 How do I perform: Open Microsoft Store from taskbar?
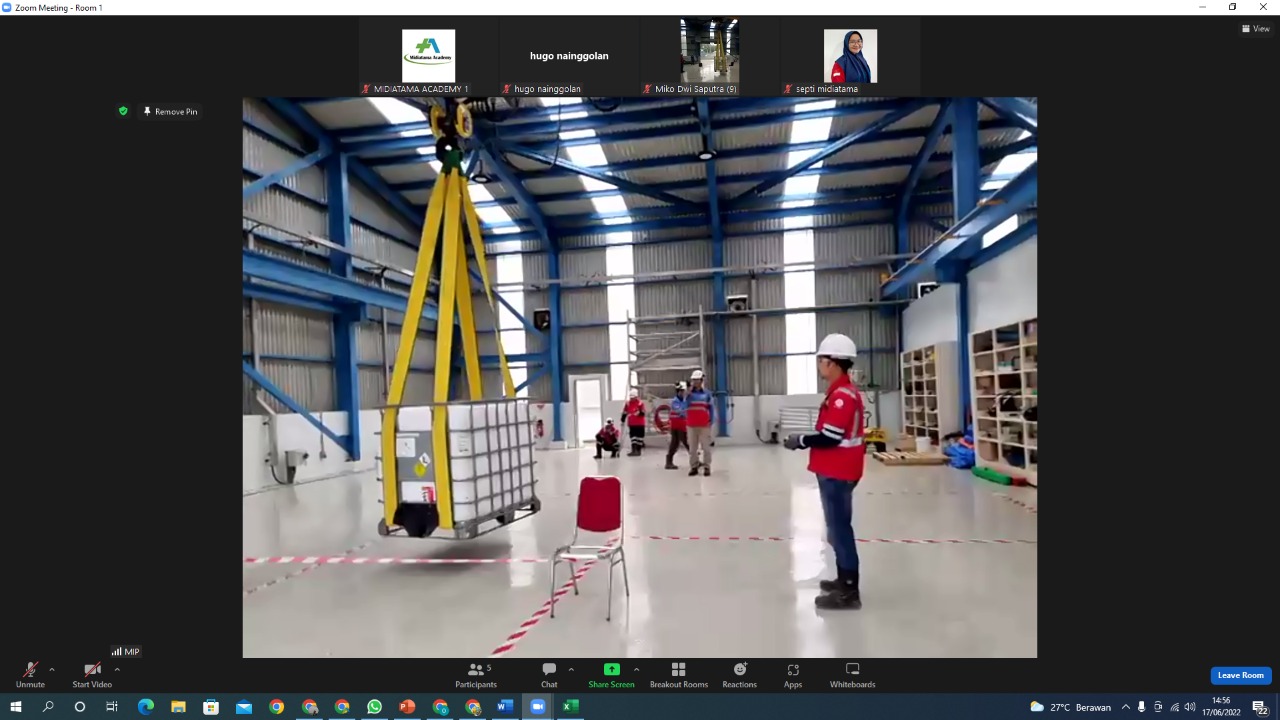coord(211,707)
